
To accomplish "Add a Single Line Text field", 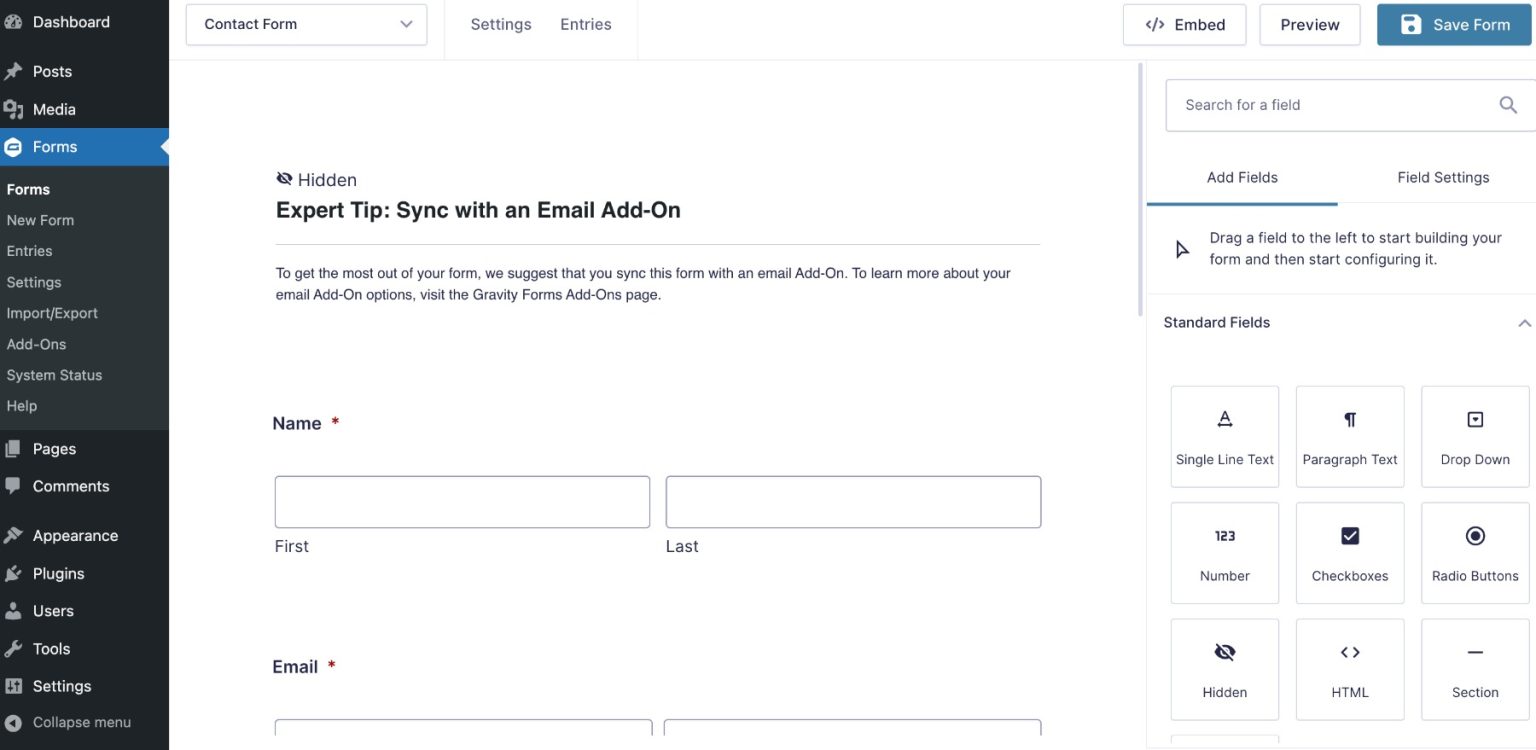I will (1224, 437).
